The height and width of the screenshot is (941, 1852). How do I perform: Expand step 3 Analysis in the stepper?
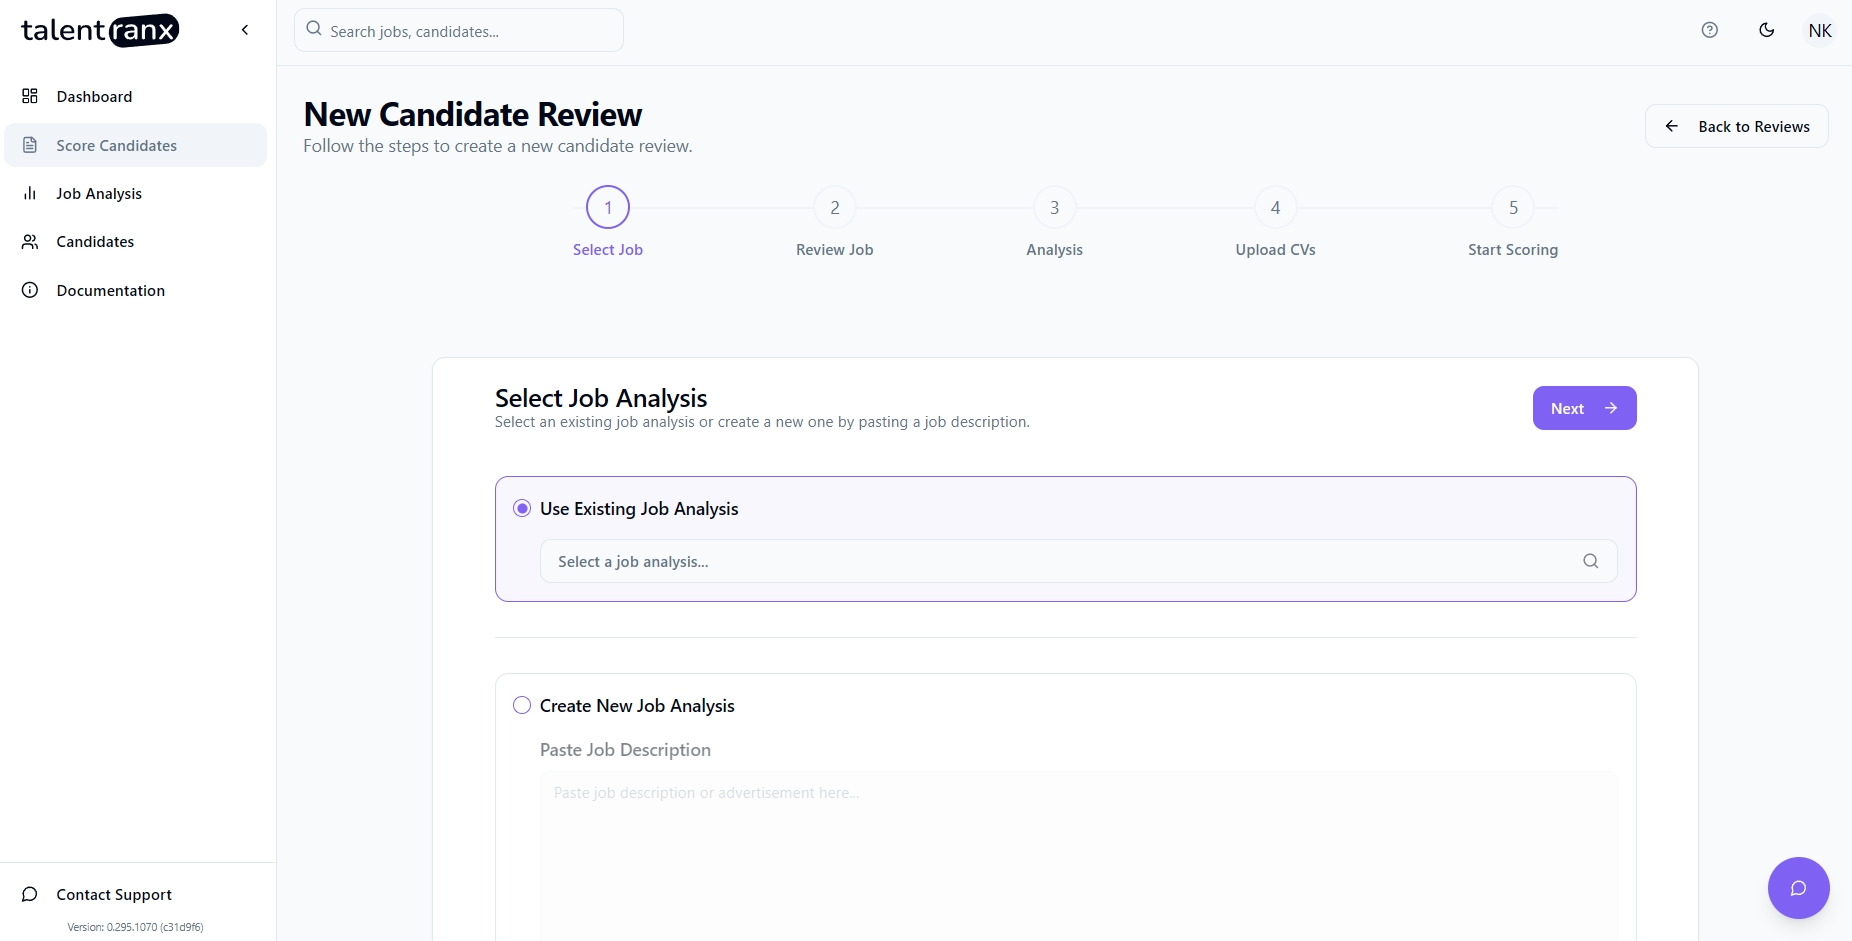click(x=1053, y=207)
